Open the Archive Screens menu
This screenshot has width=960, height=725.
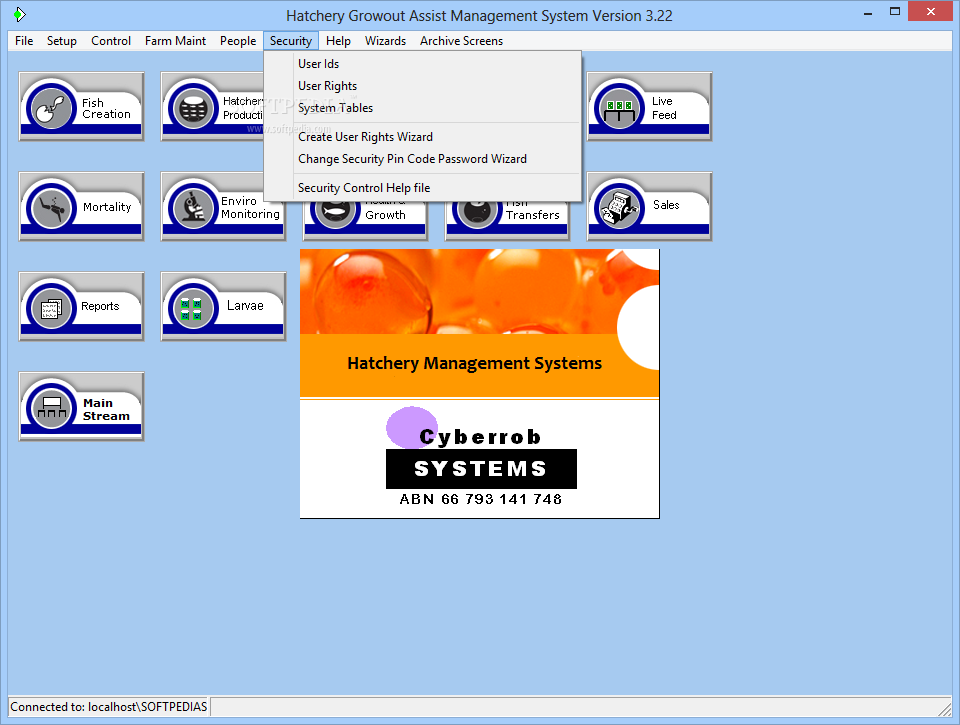pos(461,41)
